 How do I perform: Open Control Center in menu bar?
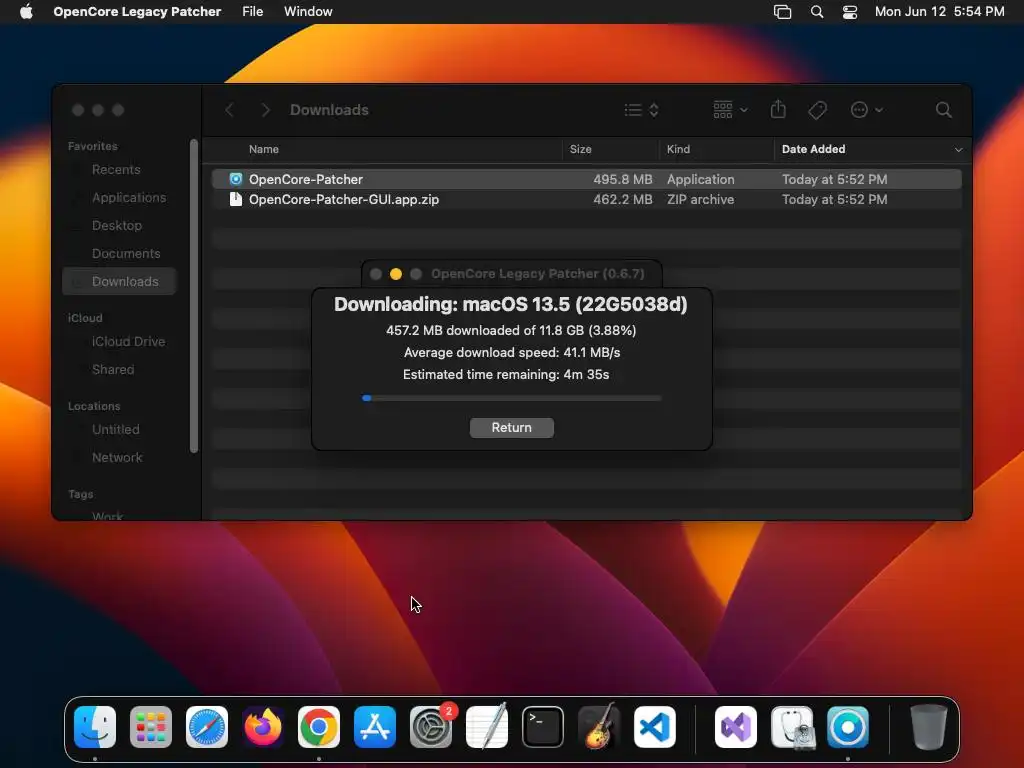pyautogui.click(x=850, y=12)
